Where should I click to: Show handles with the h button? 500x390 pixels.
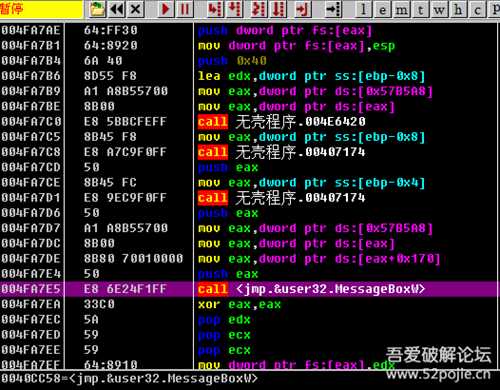[458, 9]
